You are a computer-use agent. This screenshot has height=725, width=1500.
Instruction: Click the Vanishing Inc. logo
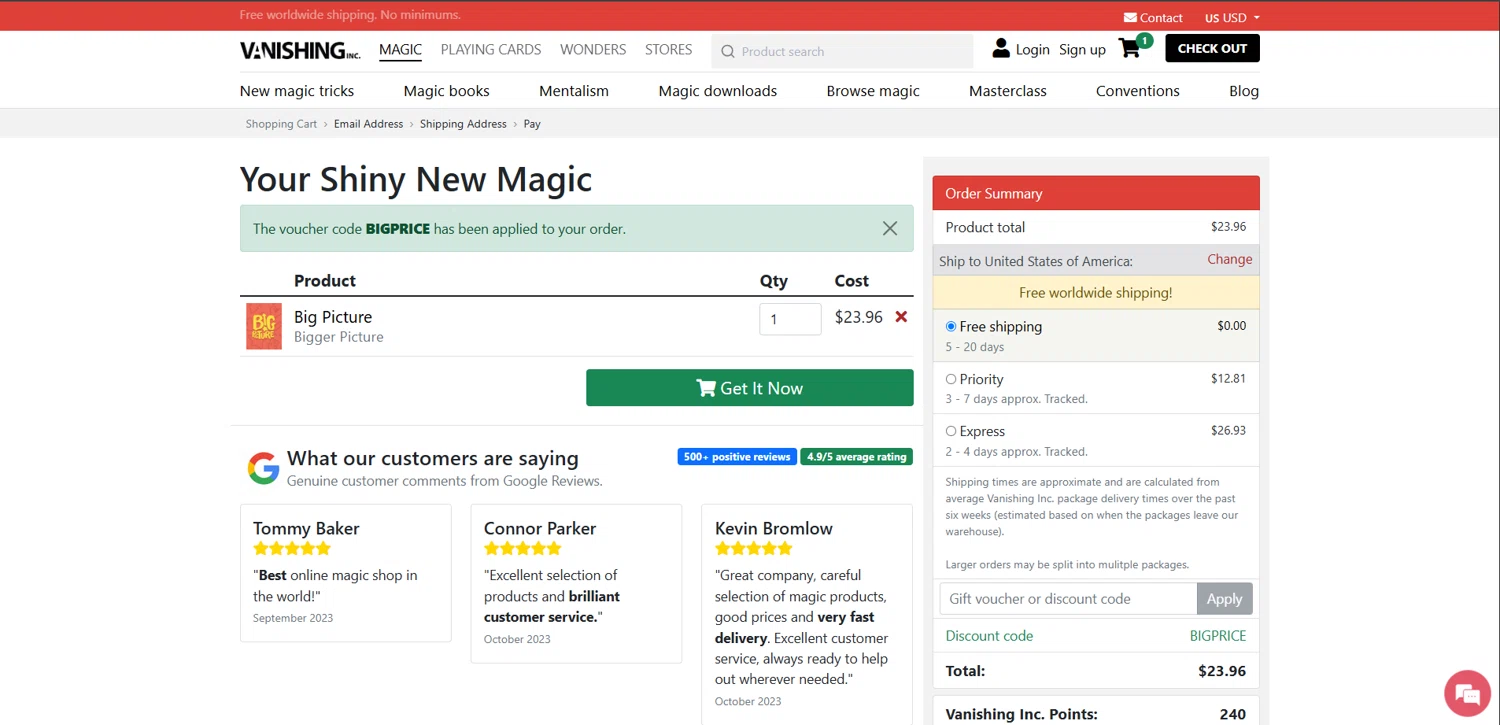click(300, 50)
